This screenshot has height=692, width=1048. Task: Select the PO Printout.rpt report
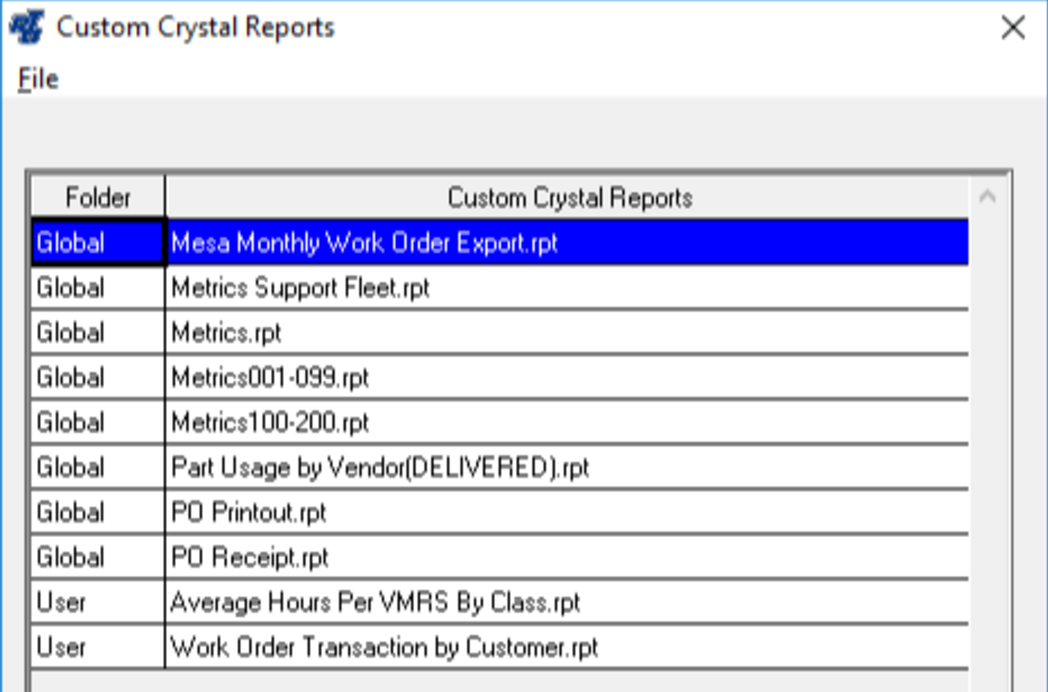(x=249, y=513)
